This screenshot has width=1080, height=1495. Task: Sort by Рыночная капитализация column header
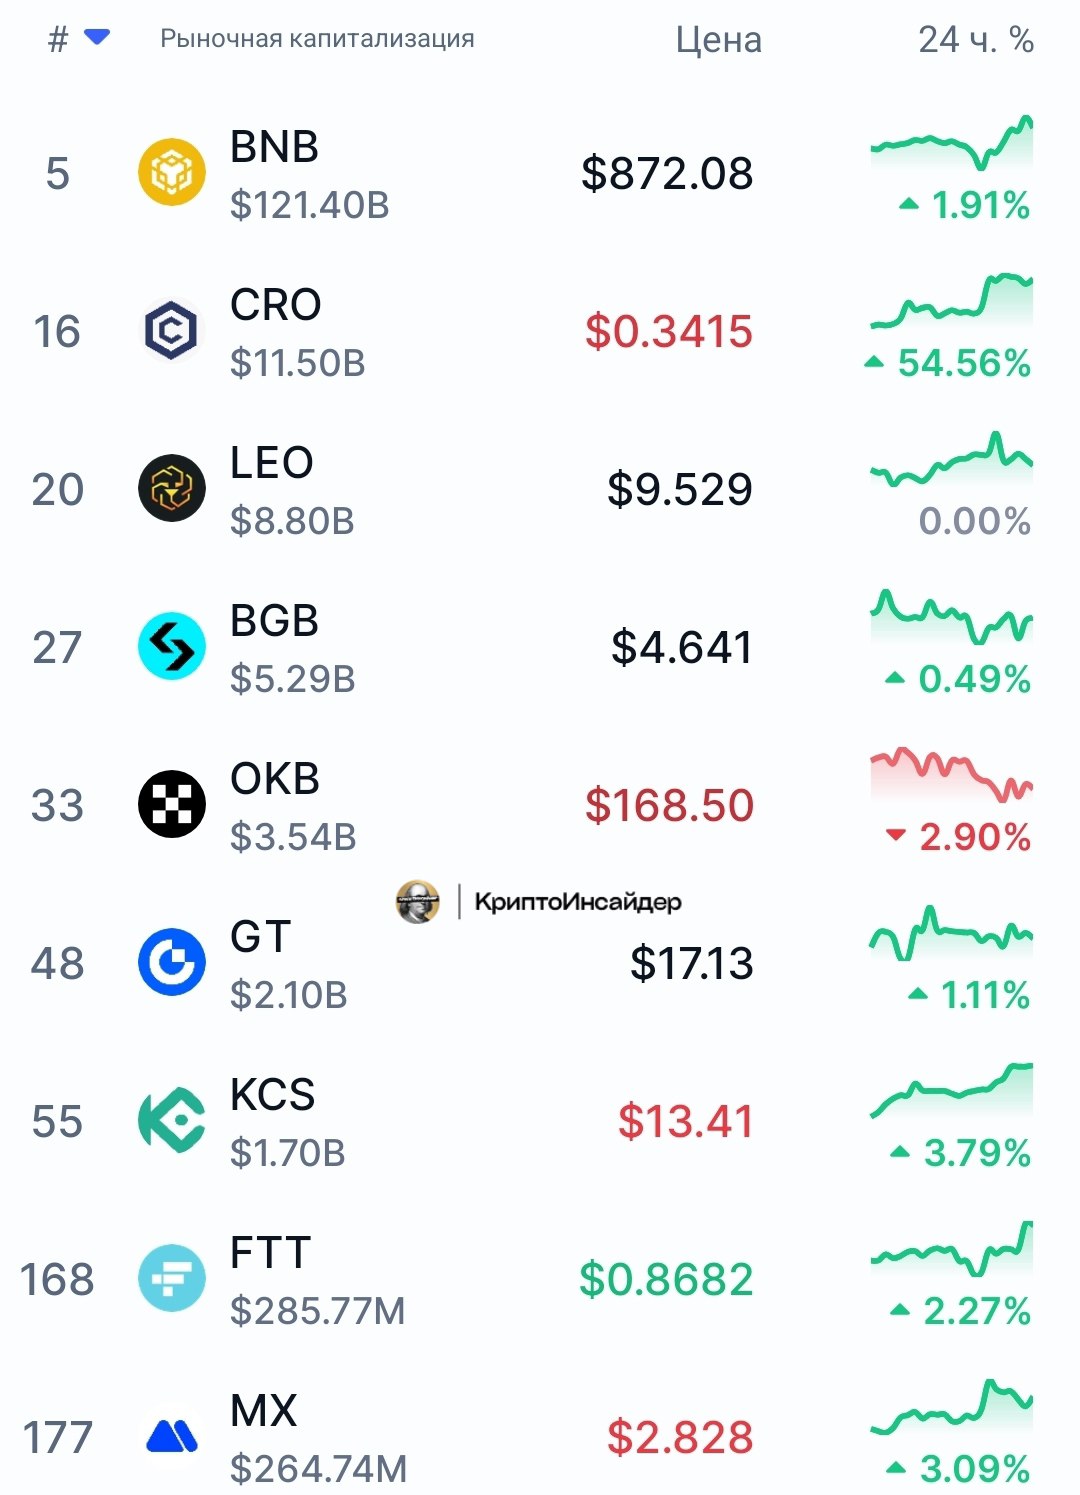(317, 39)
